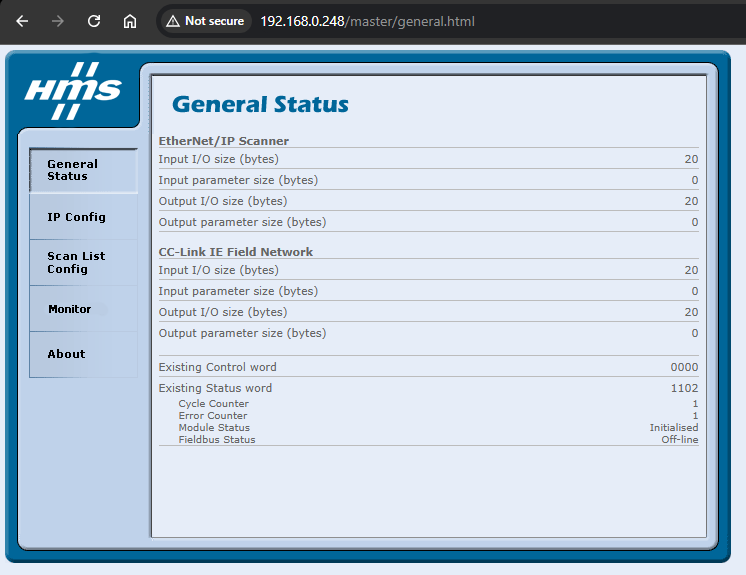Click the Existing Control word label
Image resolution: width=746 pixels, height=575 pixels.
click(217, 367)
